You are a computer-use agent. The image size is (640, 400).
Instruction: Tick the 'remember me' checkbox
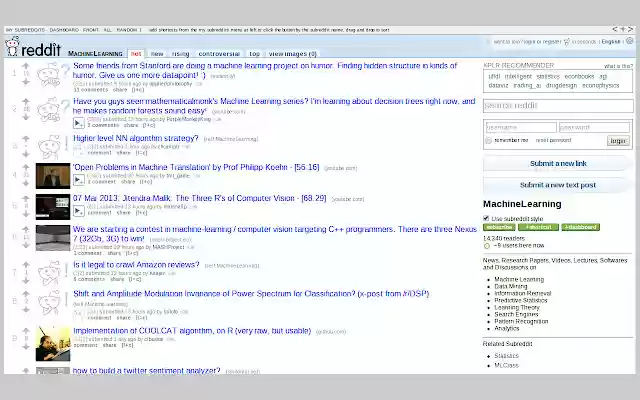point(488,140)
